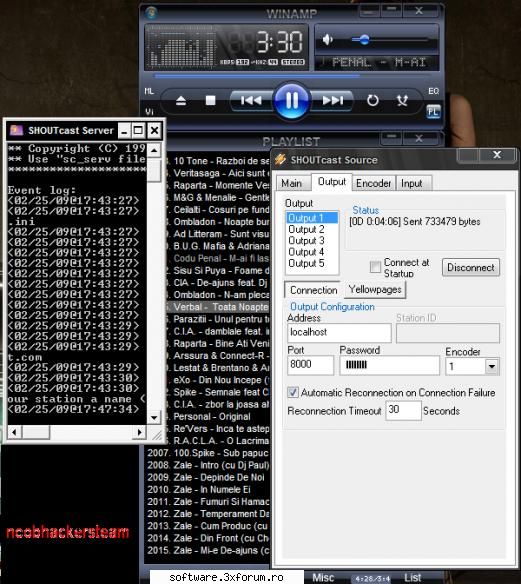Select Output 3 in the output list
Image resolution: width=521 pixels, height=584 pixels.
click(x=312, y=241)
